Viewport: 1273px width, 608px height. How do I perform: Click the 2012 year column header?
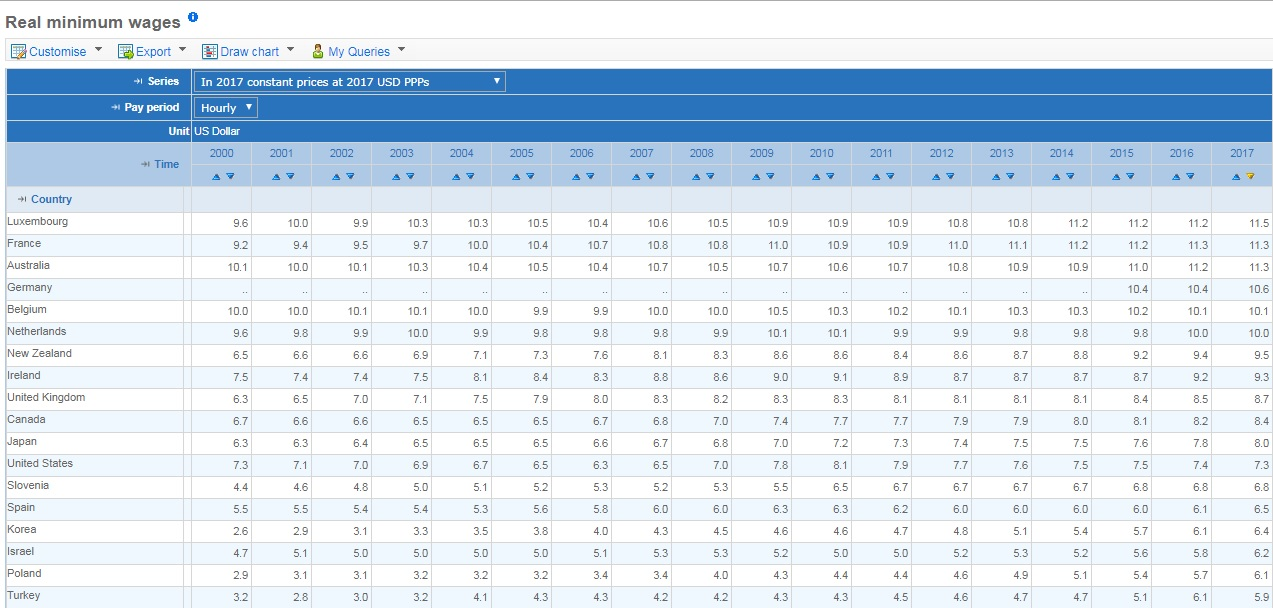click(x=941, y=153)
